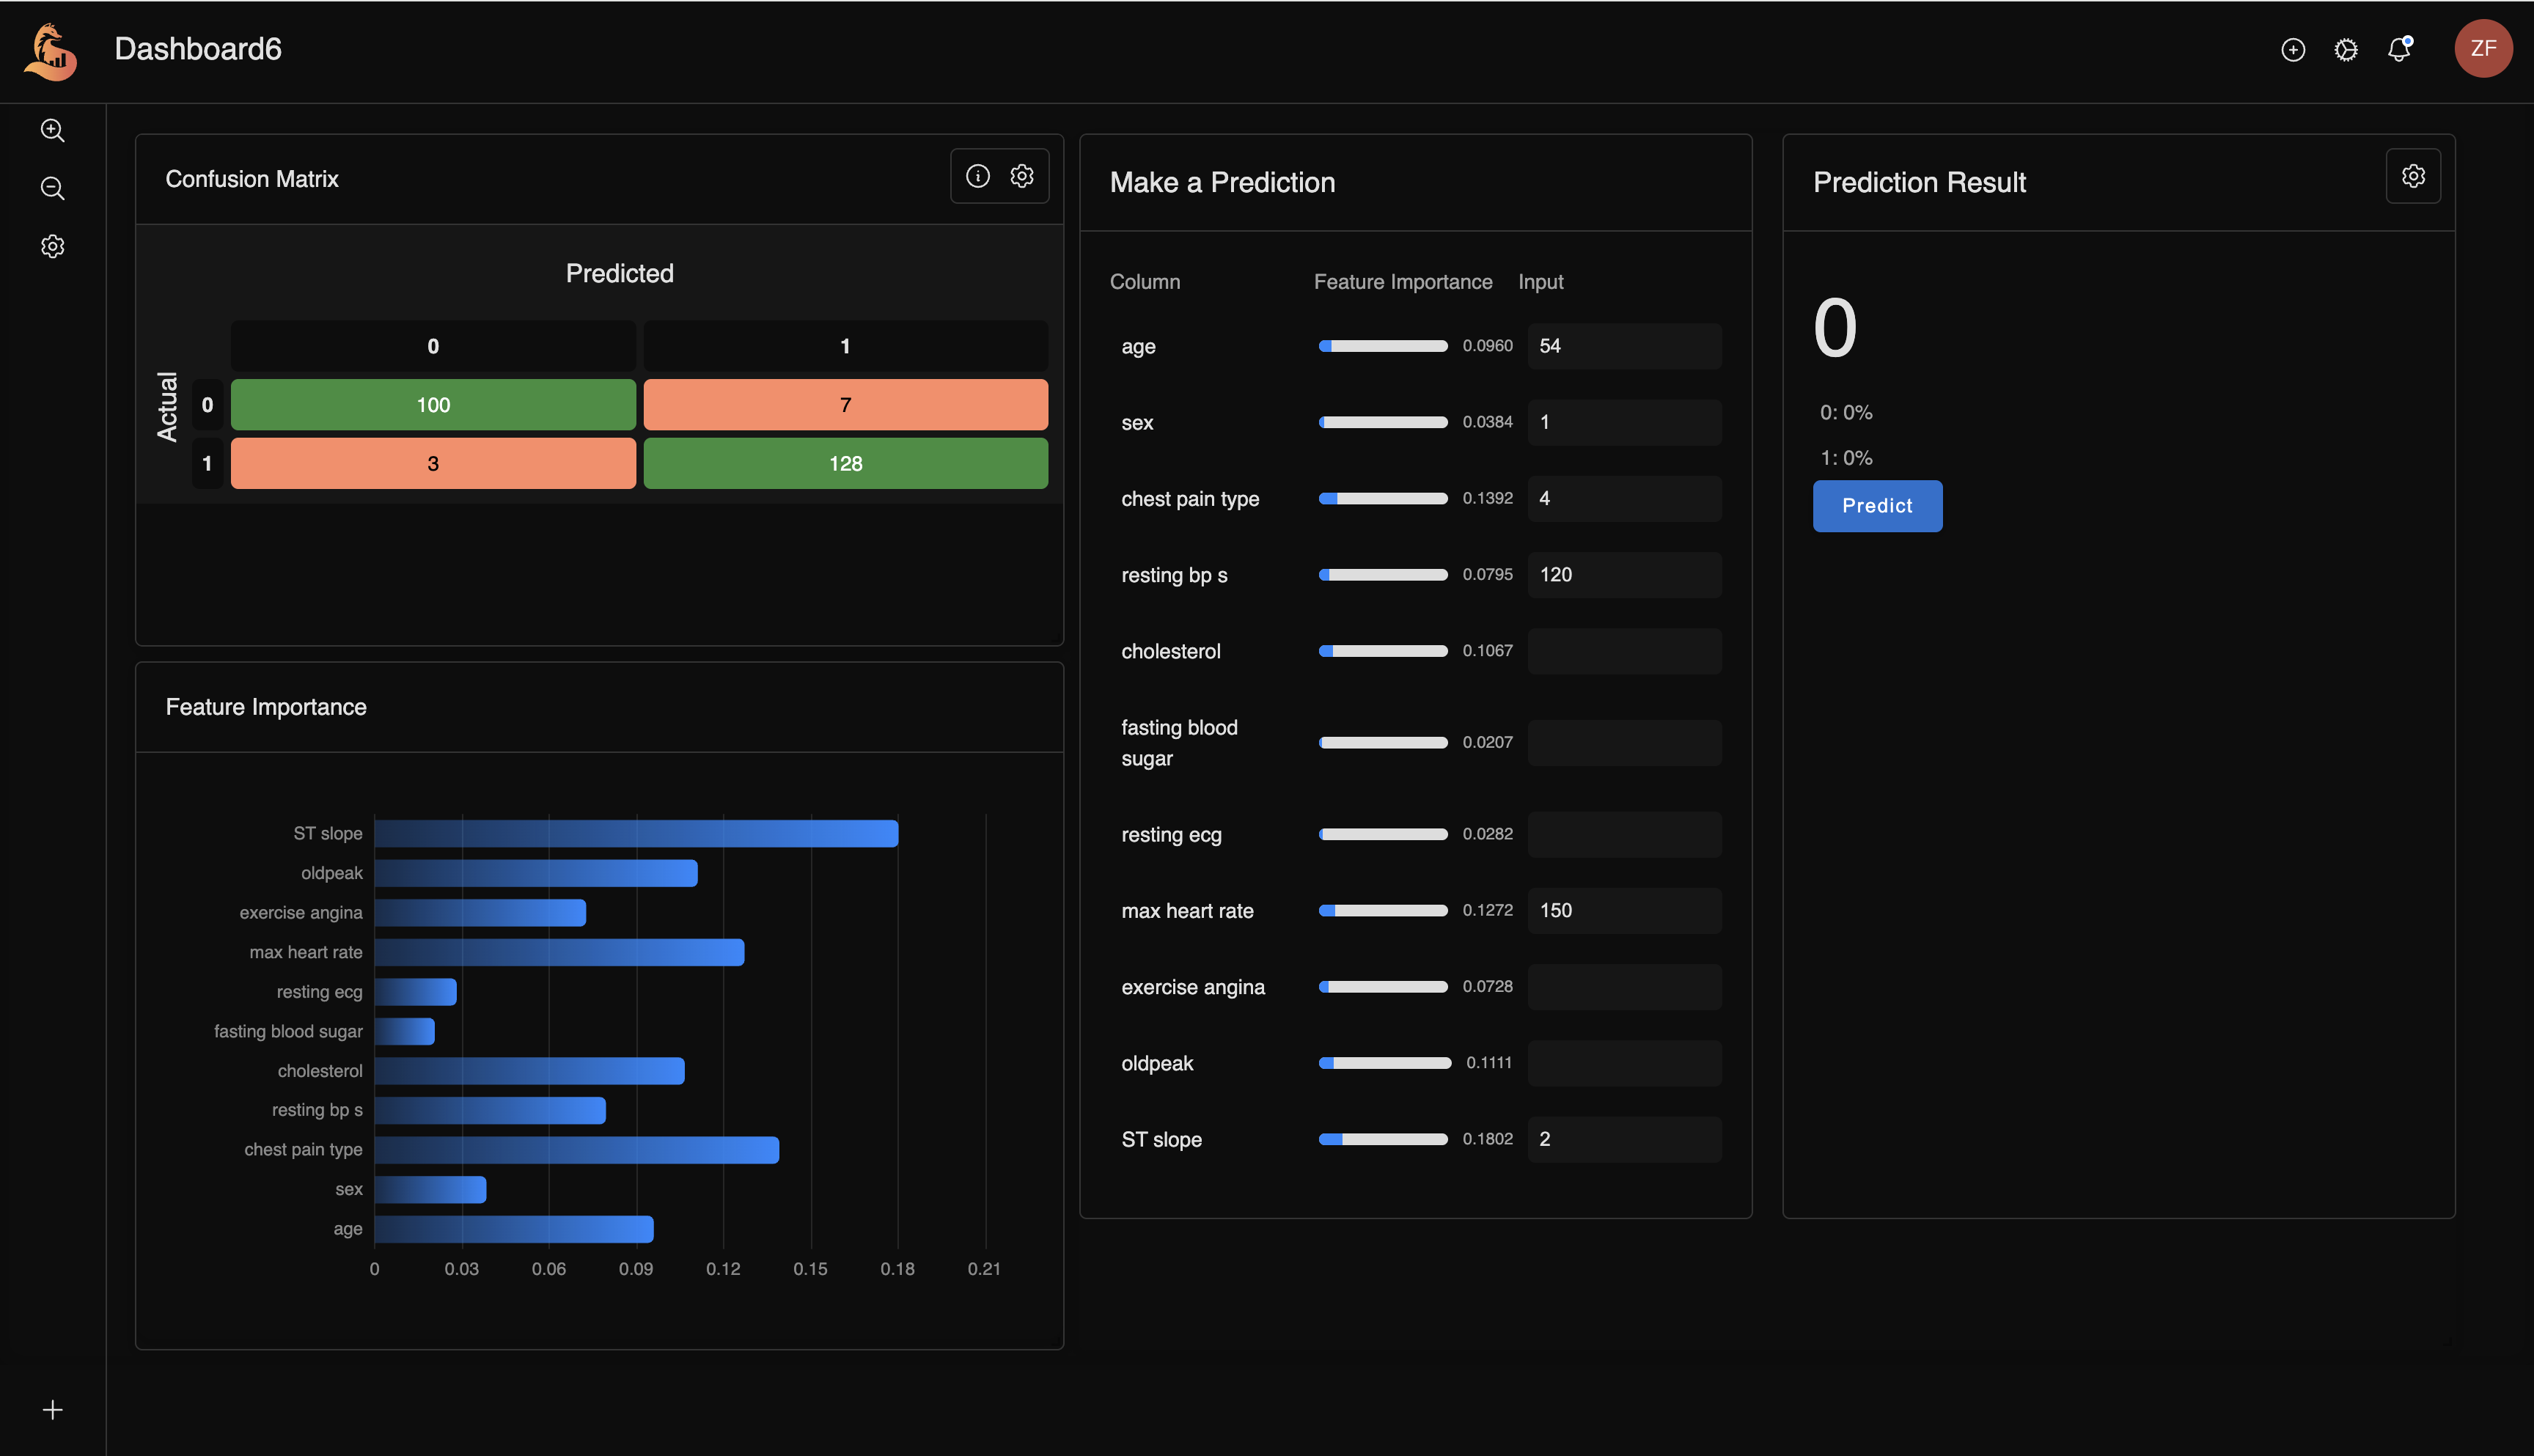This screenshot has height=1456, width=2534.
Task: Click predicted column header 1
Action: (845, 346)
